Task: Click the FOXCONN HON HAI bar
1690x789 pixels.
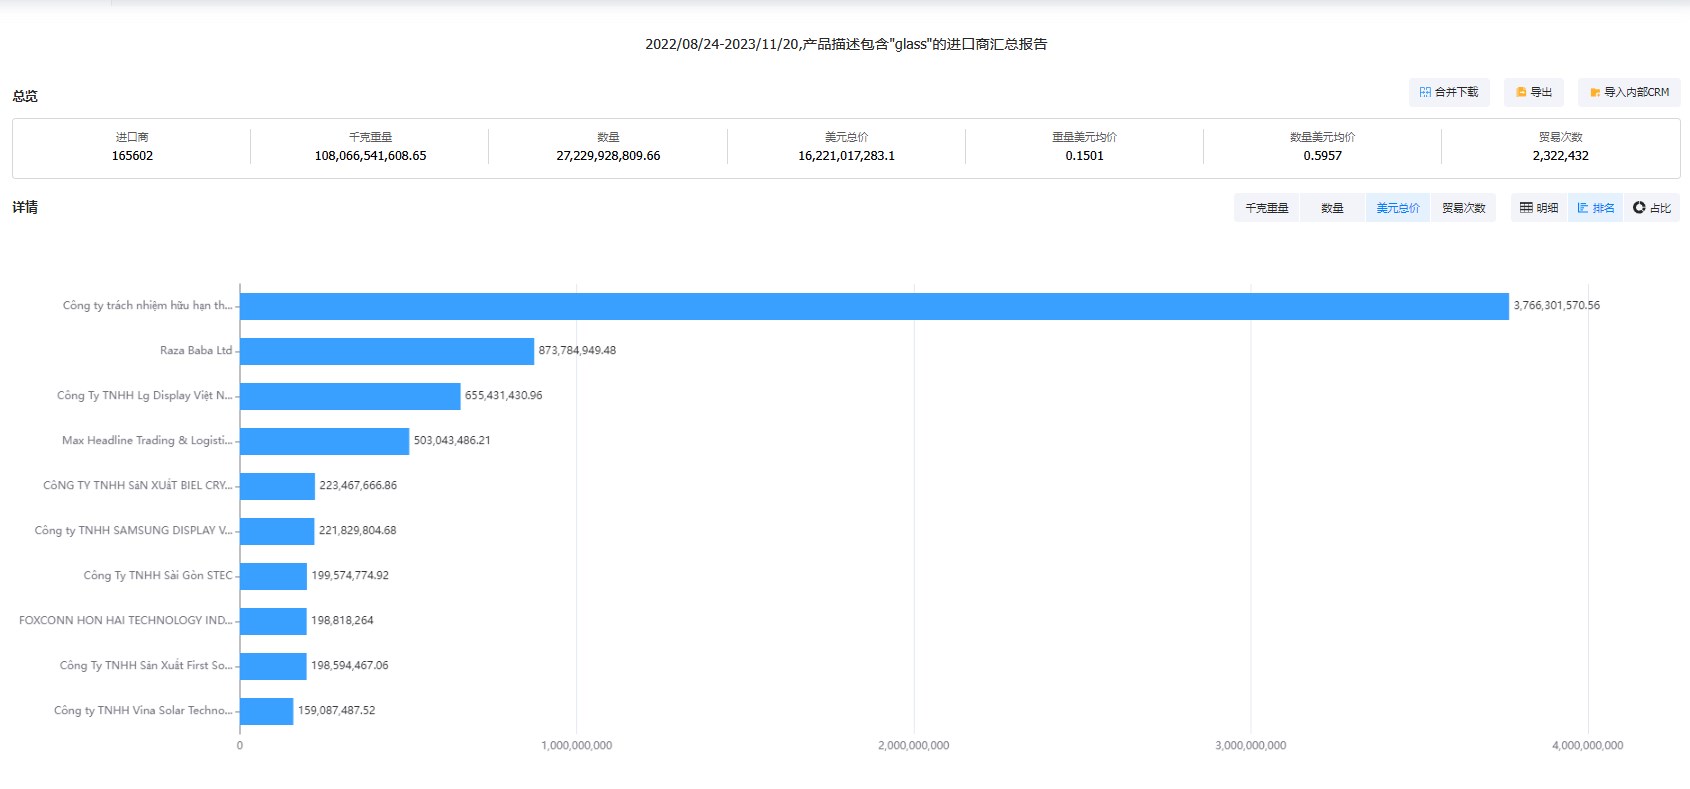Action: coord(273,621)
